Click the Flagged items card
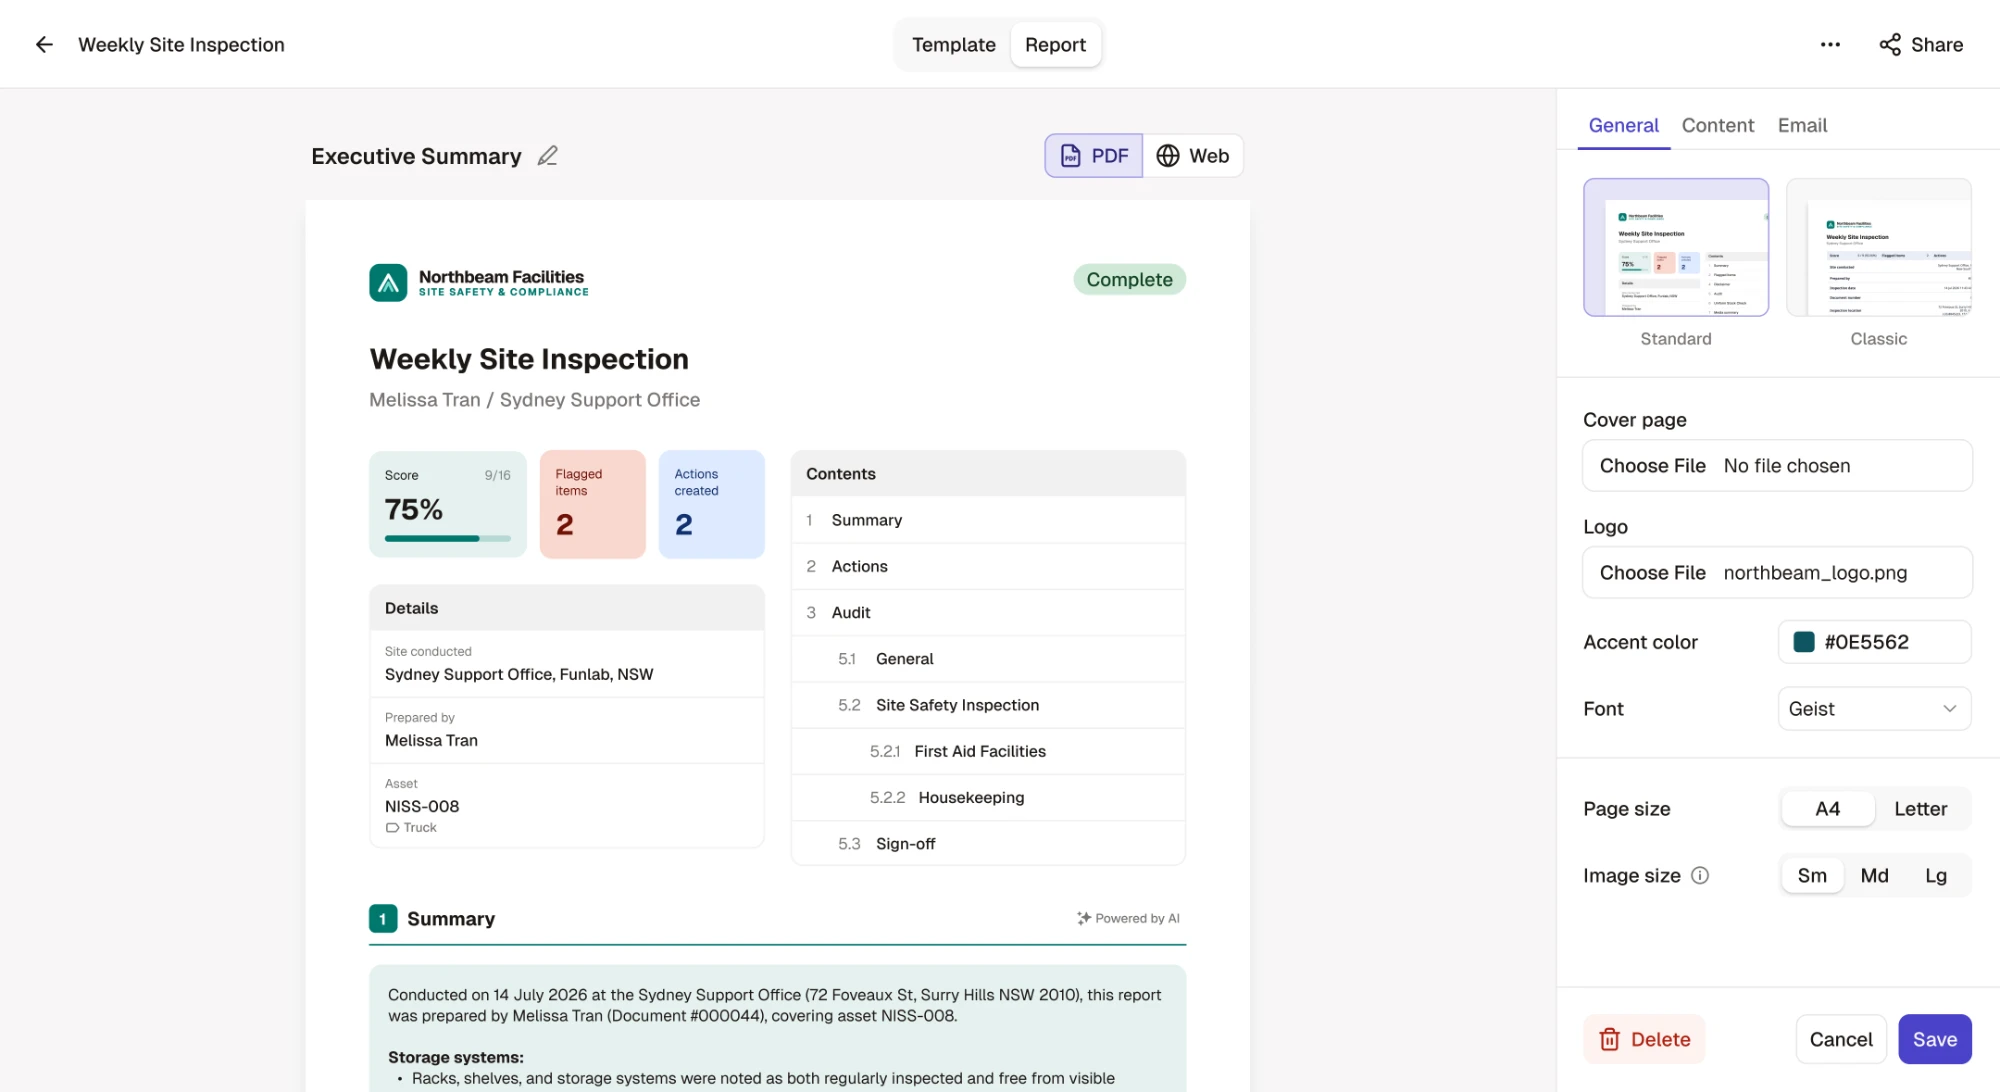Image resolution: width=2000 pixels, height=1092 pixels. [x=593, y=504]
